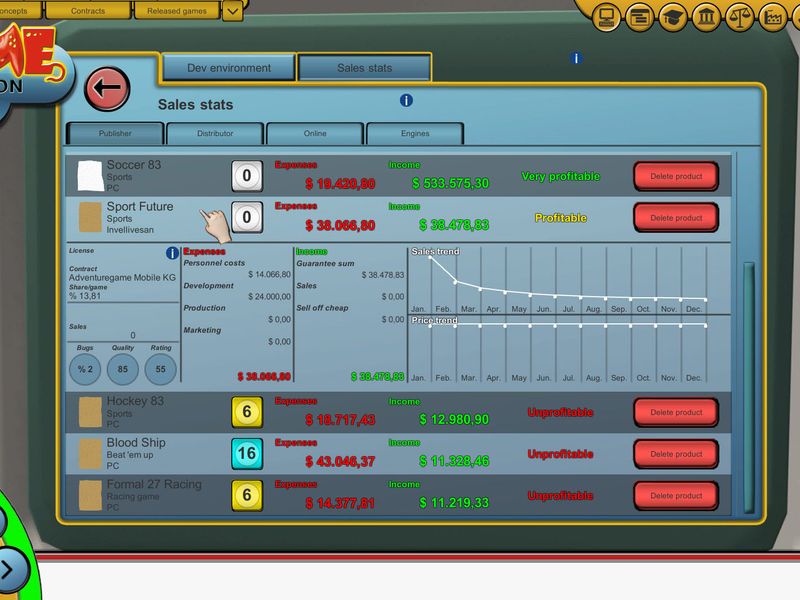Open the balance scales icon
Screen dimensions: 800x600
739,18
